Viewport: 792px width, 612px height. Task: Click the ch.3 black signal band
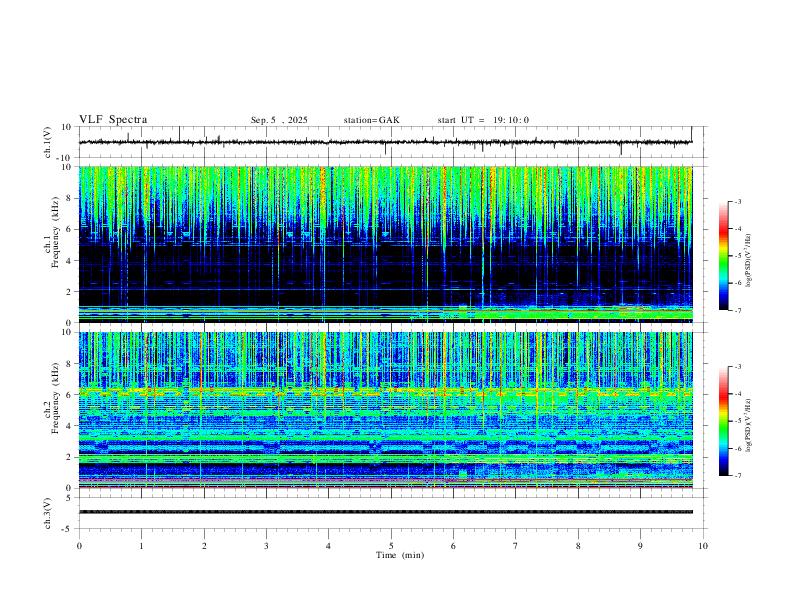tap(385, 512)
